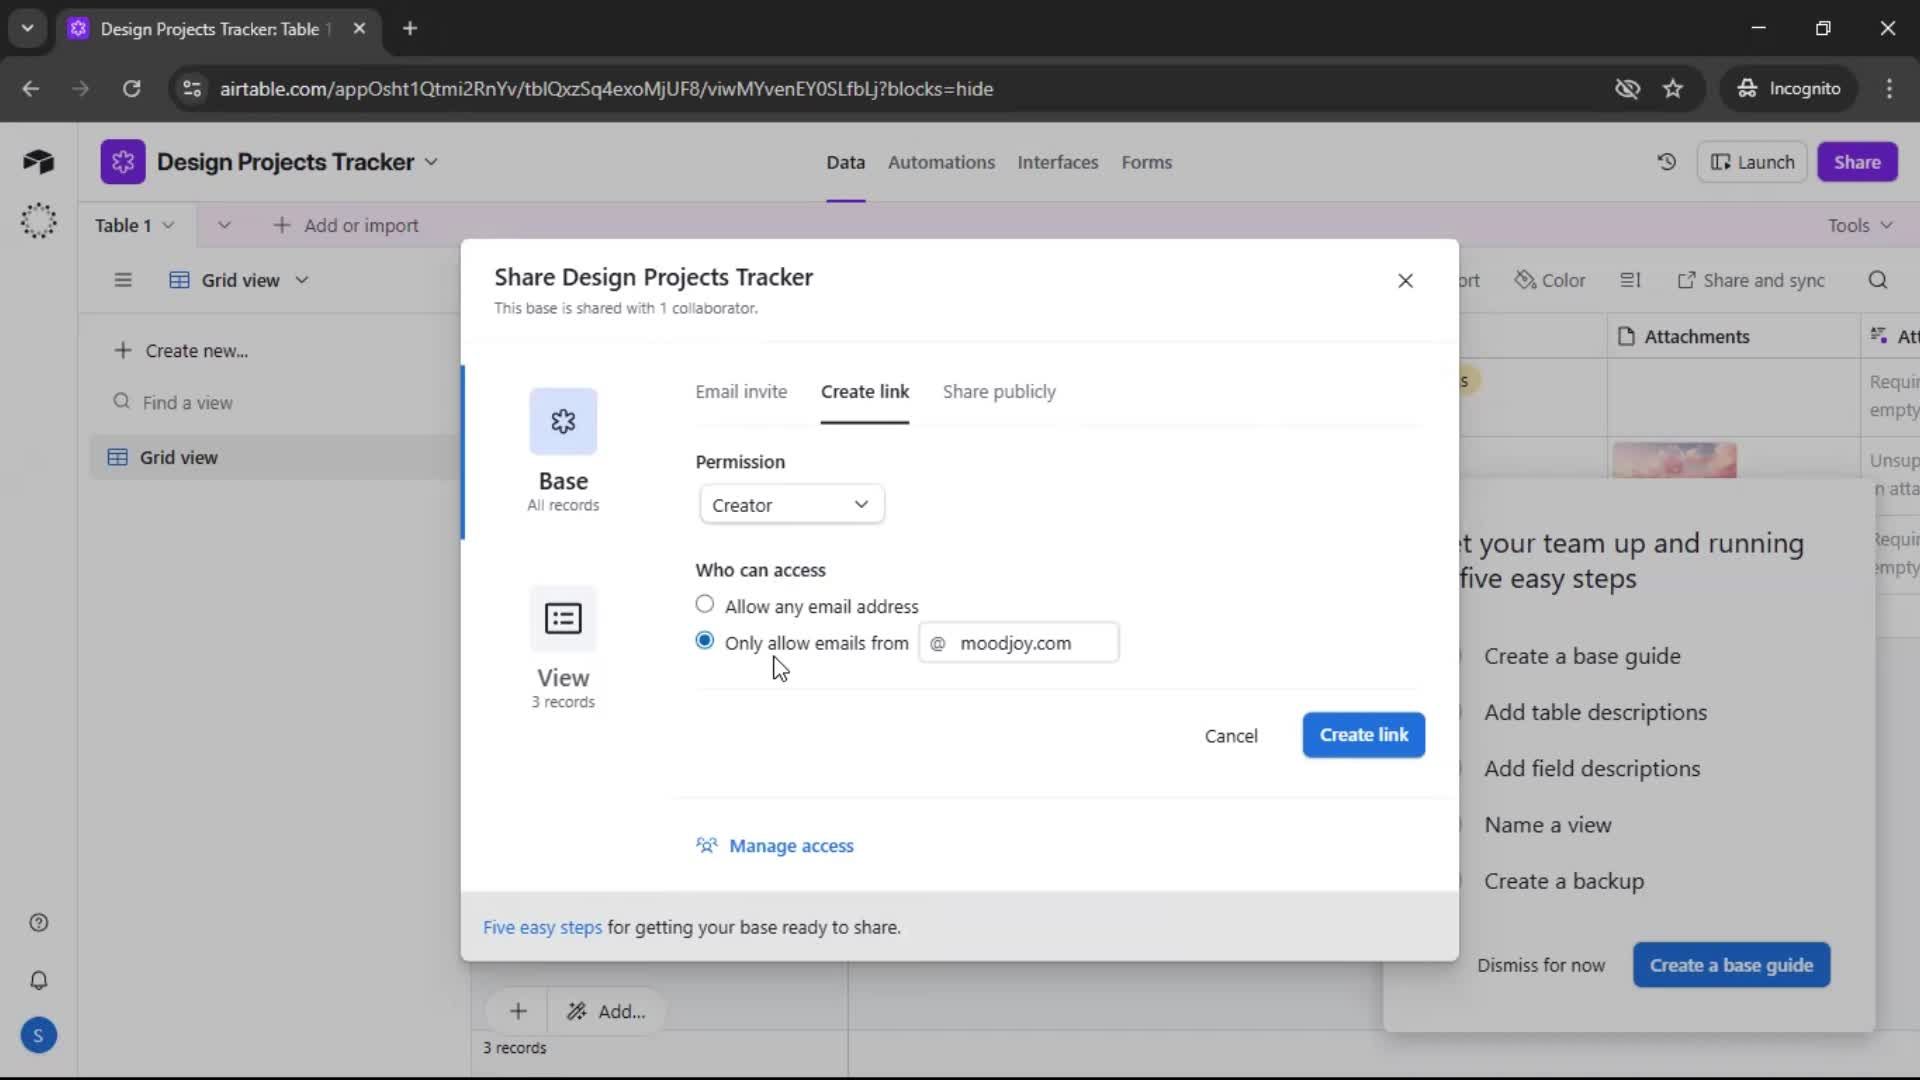Open the account avatar S icon
The width and height of the screenshot is (1920, 1080).
tap(38, 1036)
